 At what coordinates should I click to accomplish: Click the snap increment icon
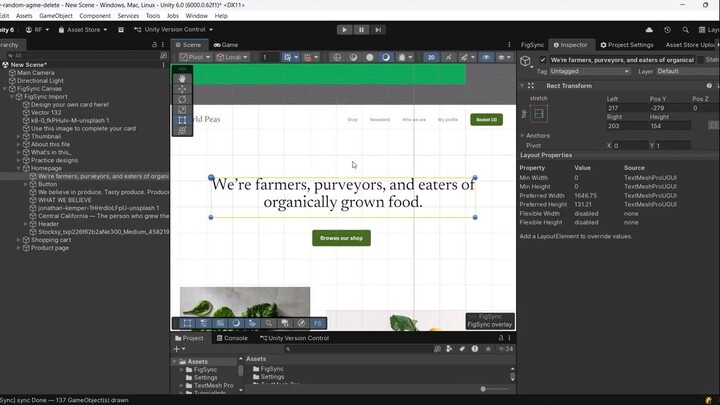308,57
